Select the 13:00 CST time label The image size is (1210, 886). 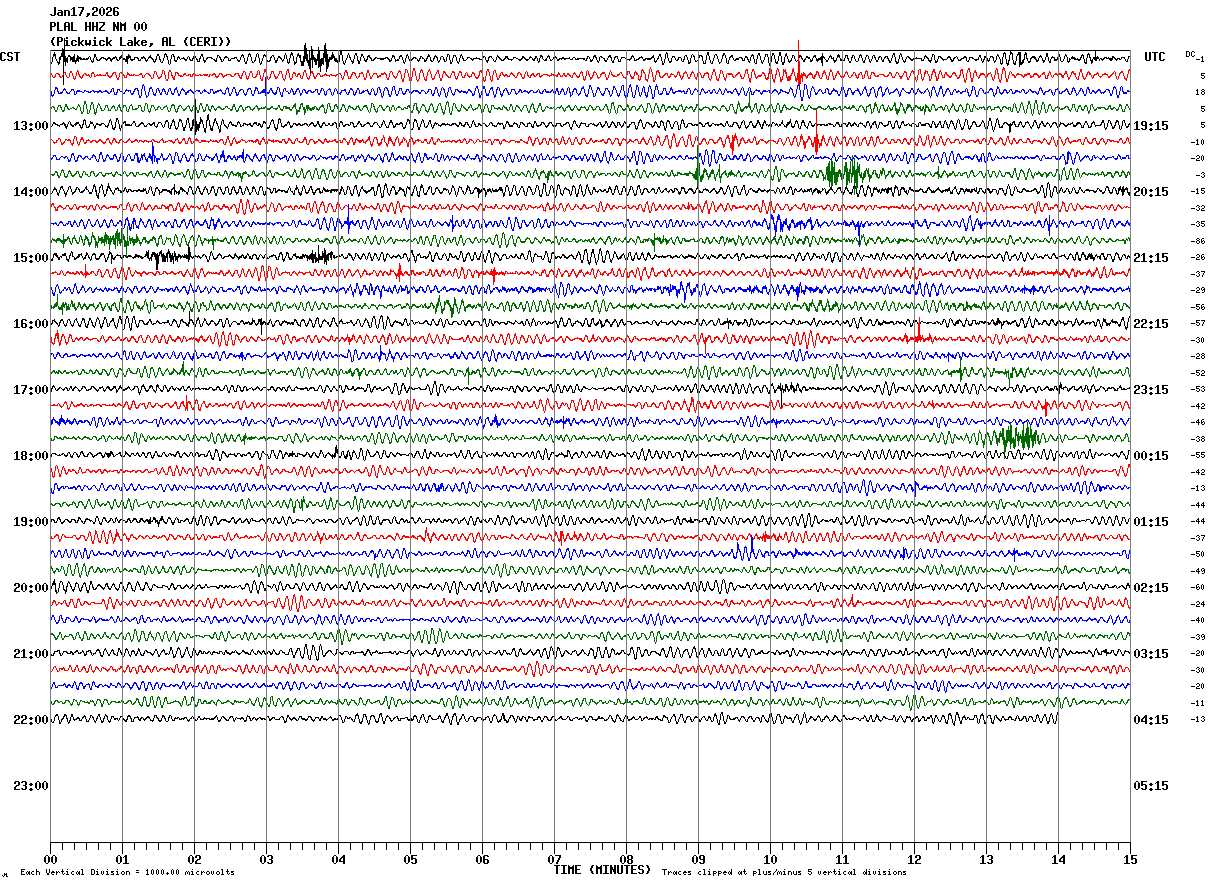[x=30, y=126]
